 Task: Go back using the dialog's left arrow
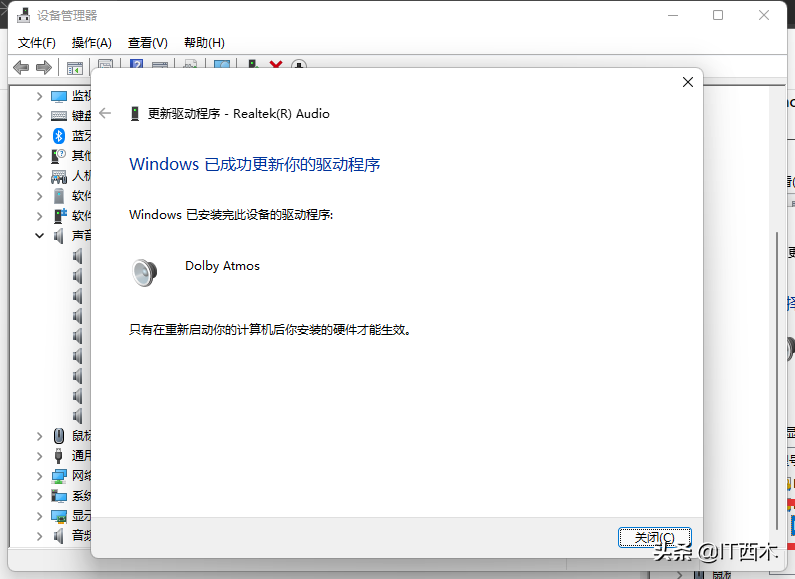(x=105, y=113)
